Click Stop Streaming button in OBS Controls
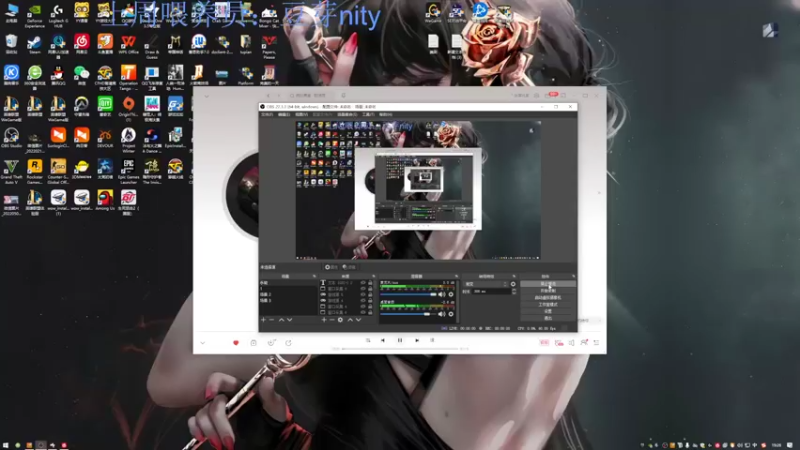The height and width of the screenshot is (450, 800). coord(548,284)
